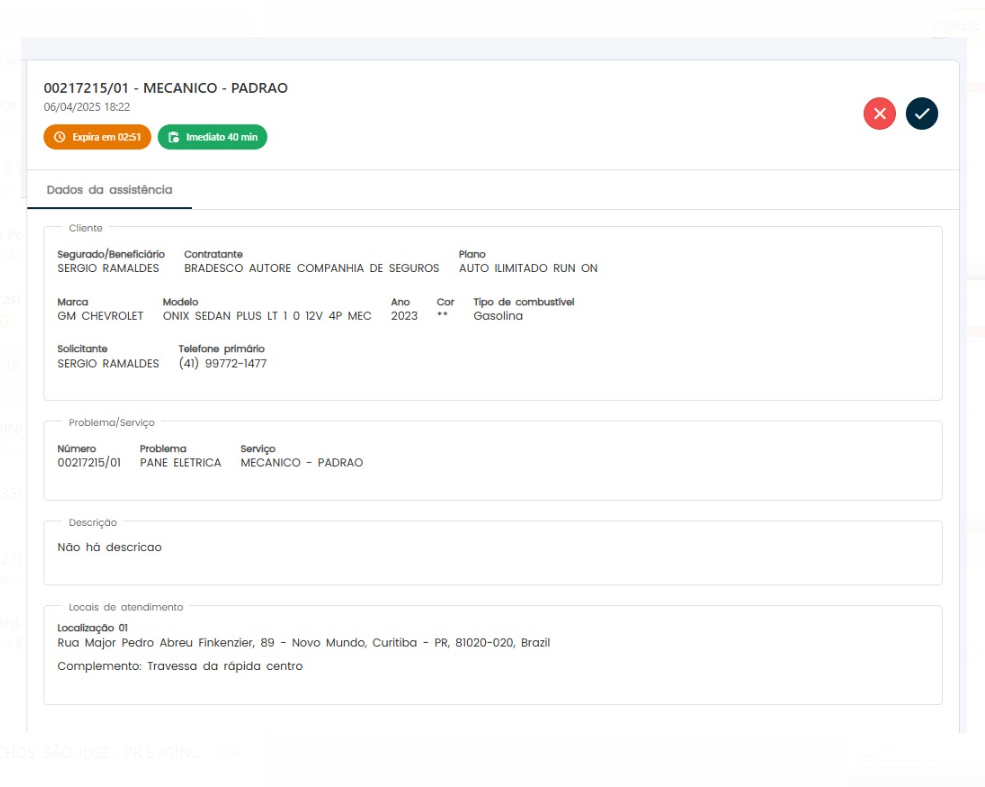The height and width of the screenshot is (787, 985).
Task: Click the clock icon in Expira badge
Action: tap(60, 137)
